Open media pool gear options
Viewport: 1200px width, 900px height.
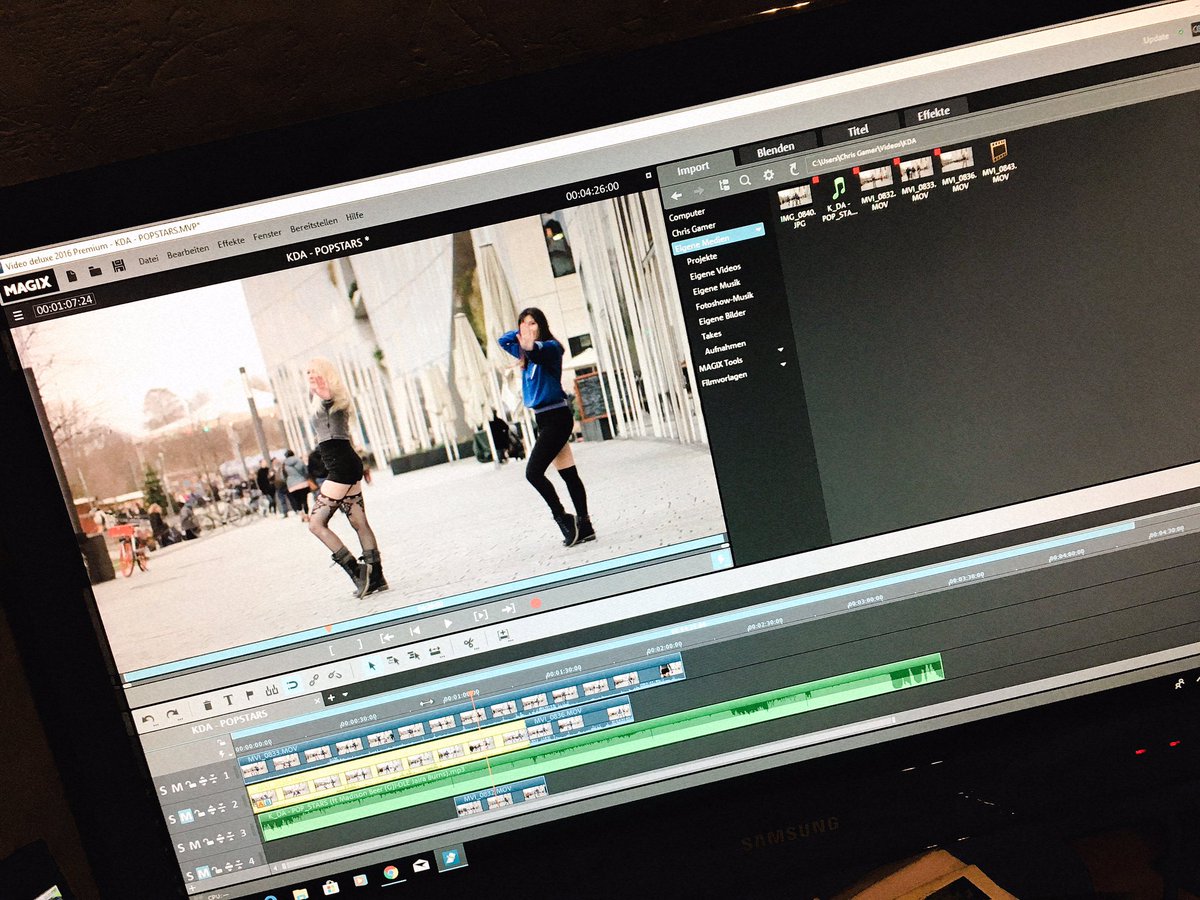tap(768, 175)
